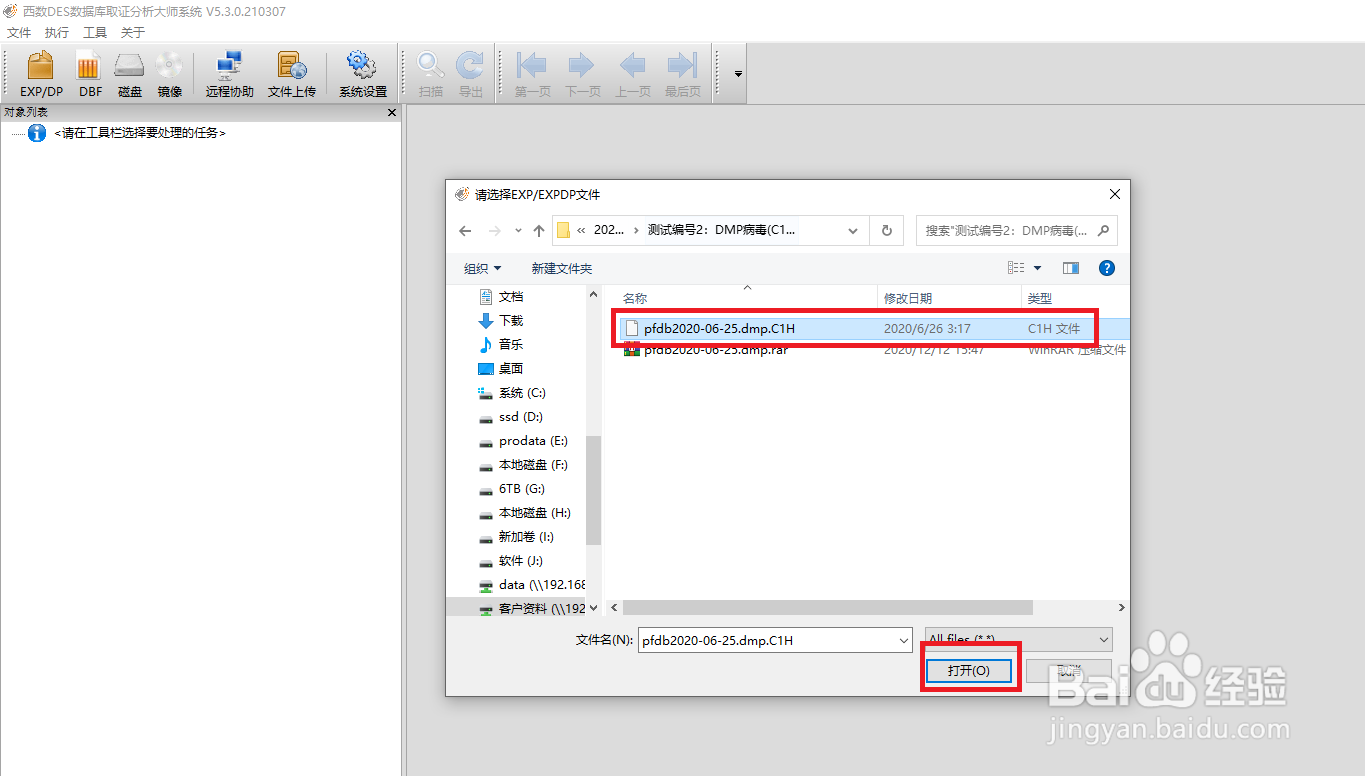The width and height of the screenshot is (1365, 776).
Task: Open the 文件 menu
Action: point(19,33)
